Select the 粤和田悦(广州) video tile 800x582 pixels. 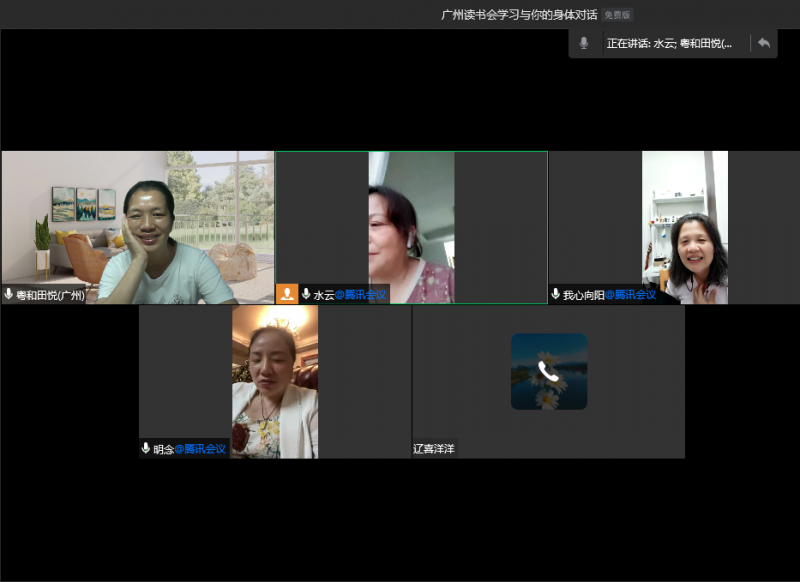pyautogui.click(x=137, y=220)
